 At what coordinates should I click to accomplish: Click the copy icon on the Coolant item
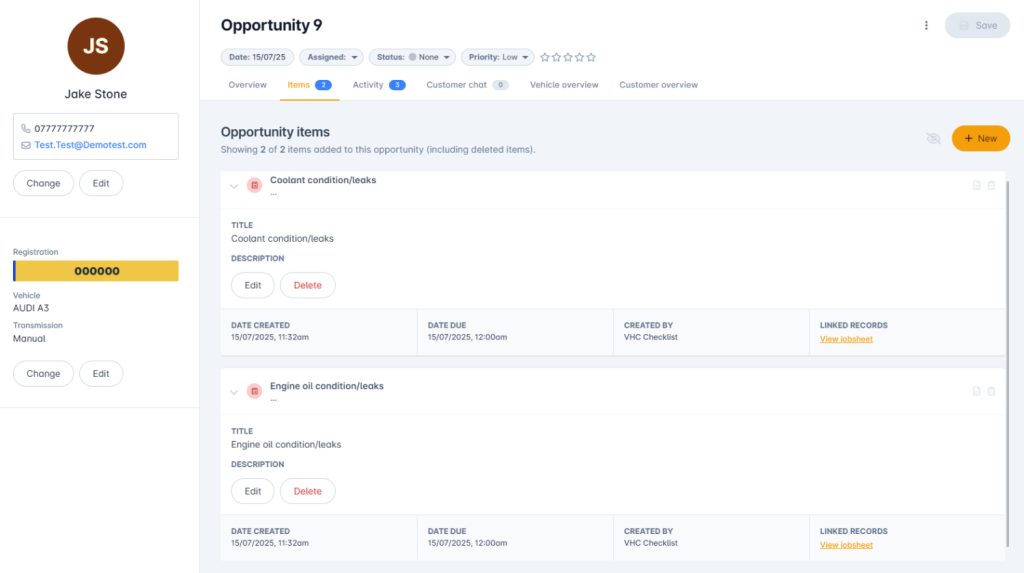pyautogui.click(x=976, y=186)
